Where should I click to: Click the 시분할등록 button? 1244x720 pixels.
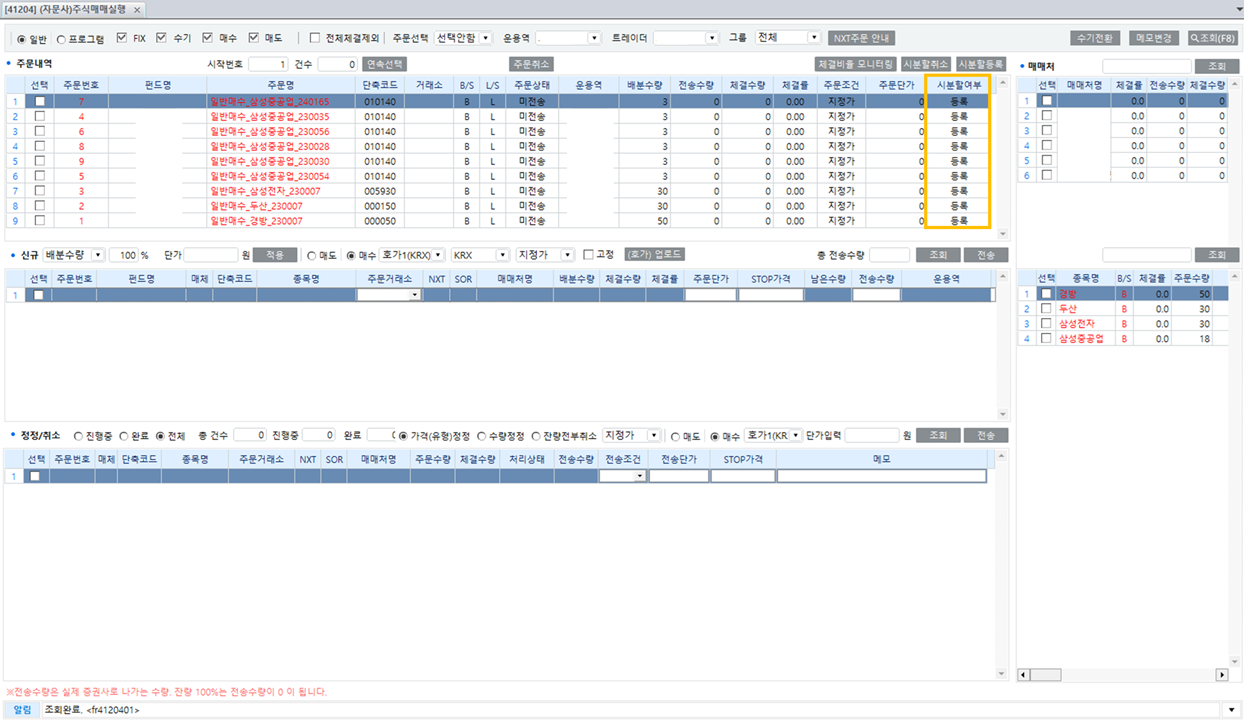click(x=981, y=64)
